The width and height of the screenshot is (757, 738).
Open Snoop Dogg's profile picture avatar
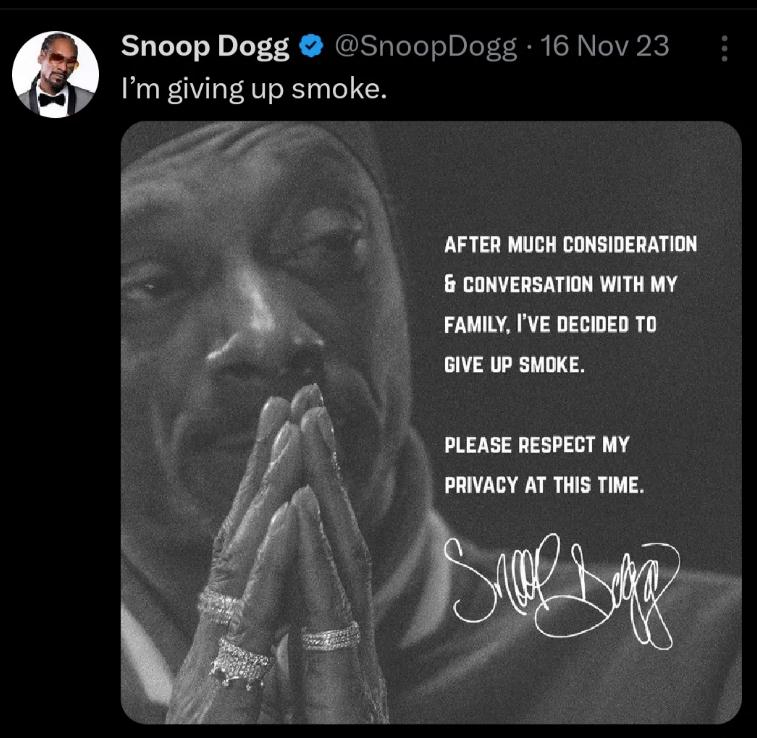pos(55,74)
